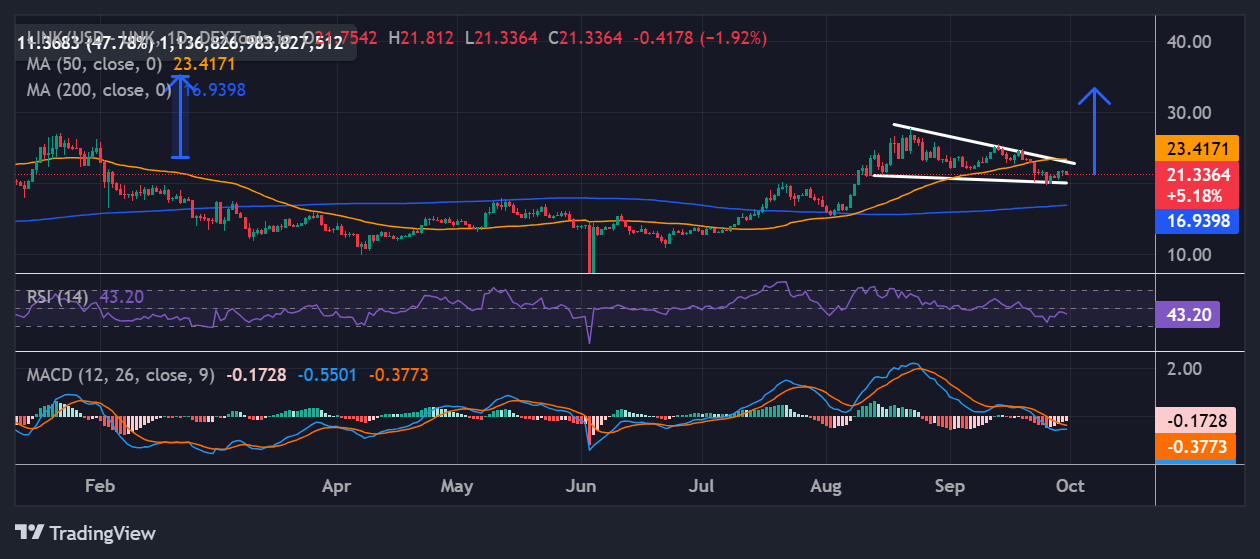Click the LINK/USD symbol title
The height and width of the screenshot is (559, 1260).
[x=60, y=38]
